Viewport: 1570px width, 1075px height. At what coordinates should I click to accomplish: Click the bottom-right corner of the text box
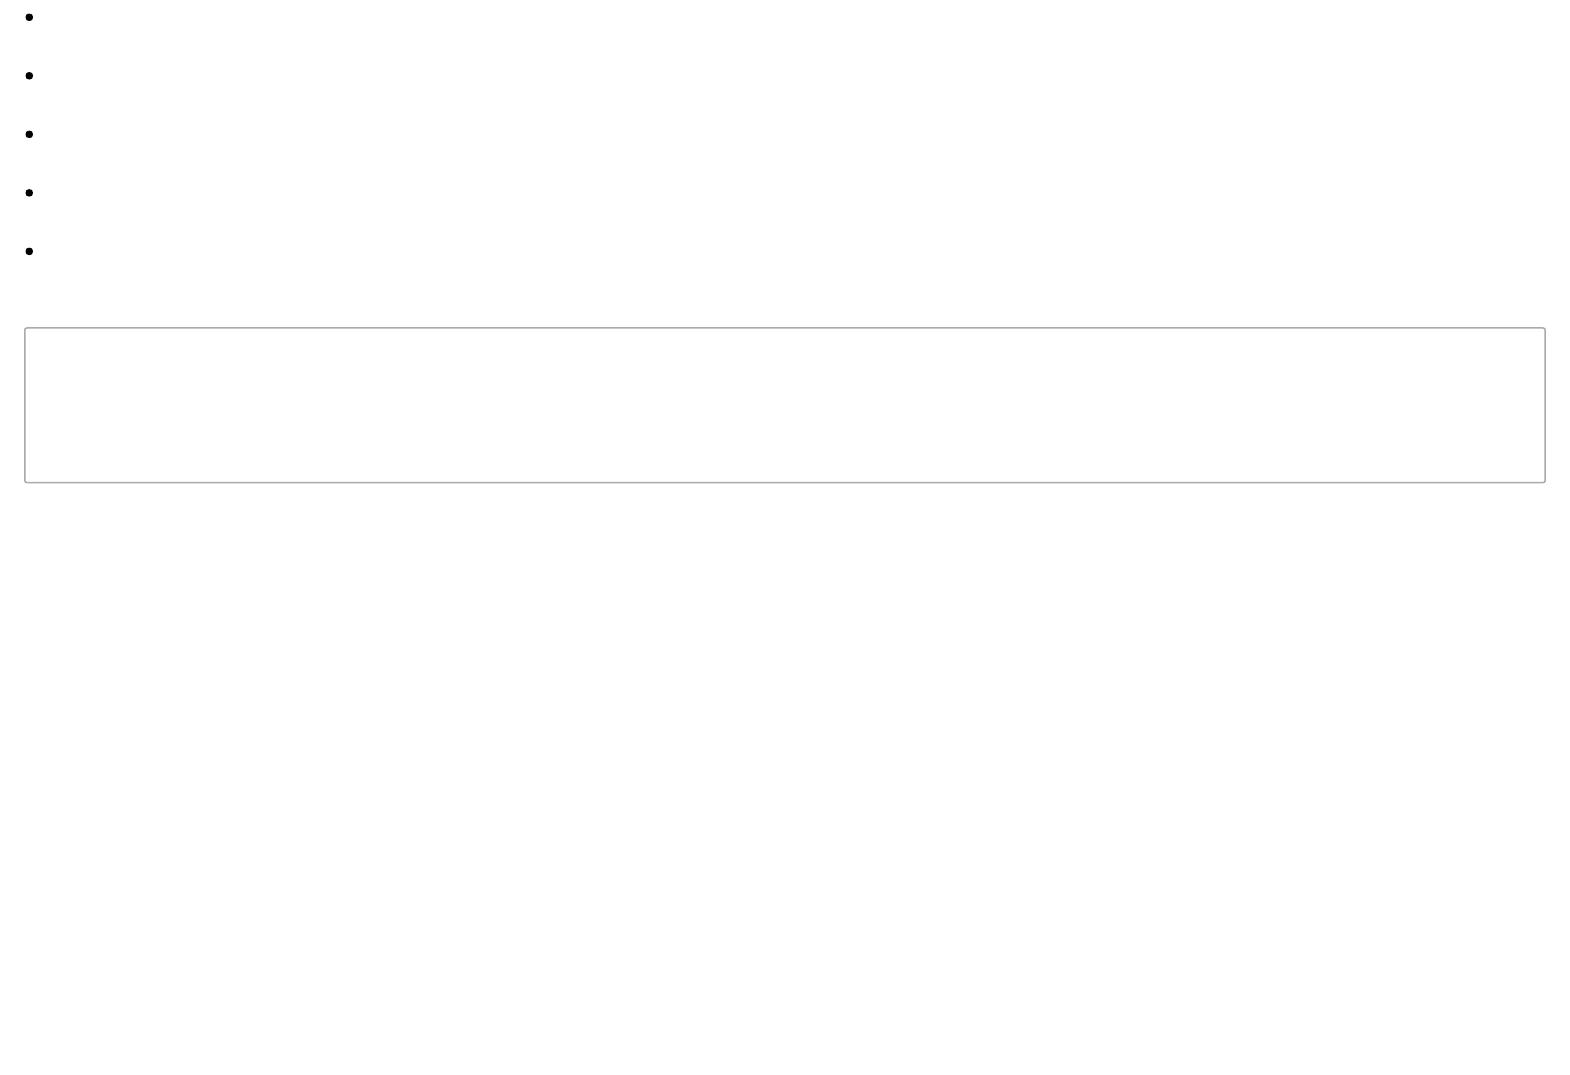tap(1545, 482)
